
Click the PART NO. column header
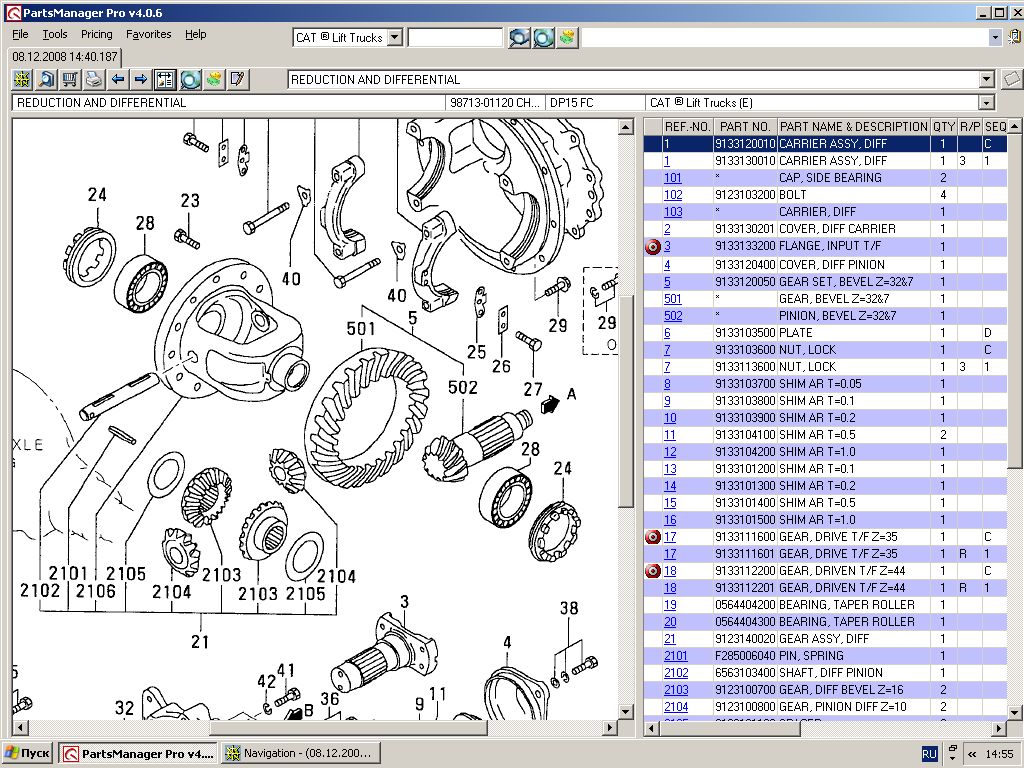(745, 127)
